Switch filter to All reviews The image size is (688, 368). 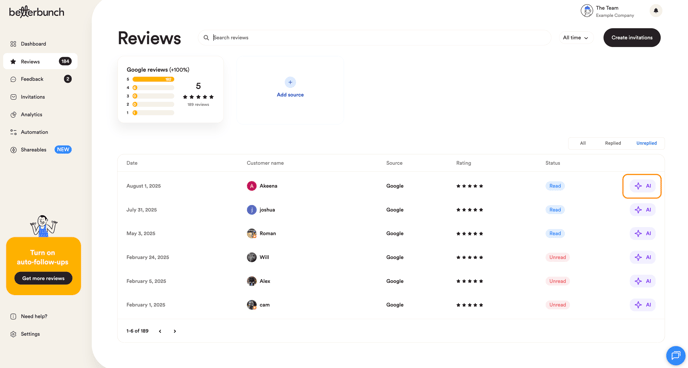[583, 143]
